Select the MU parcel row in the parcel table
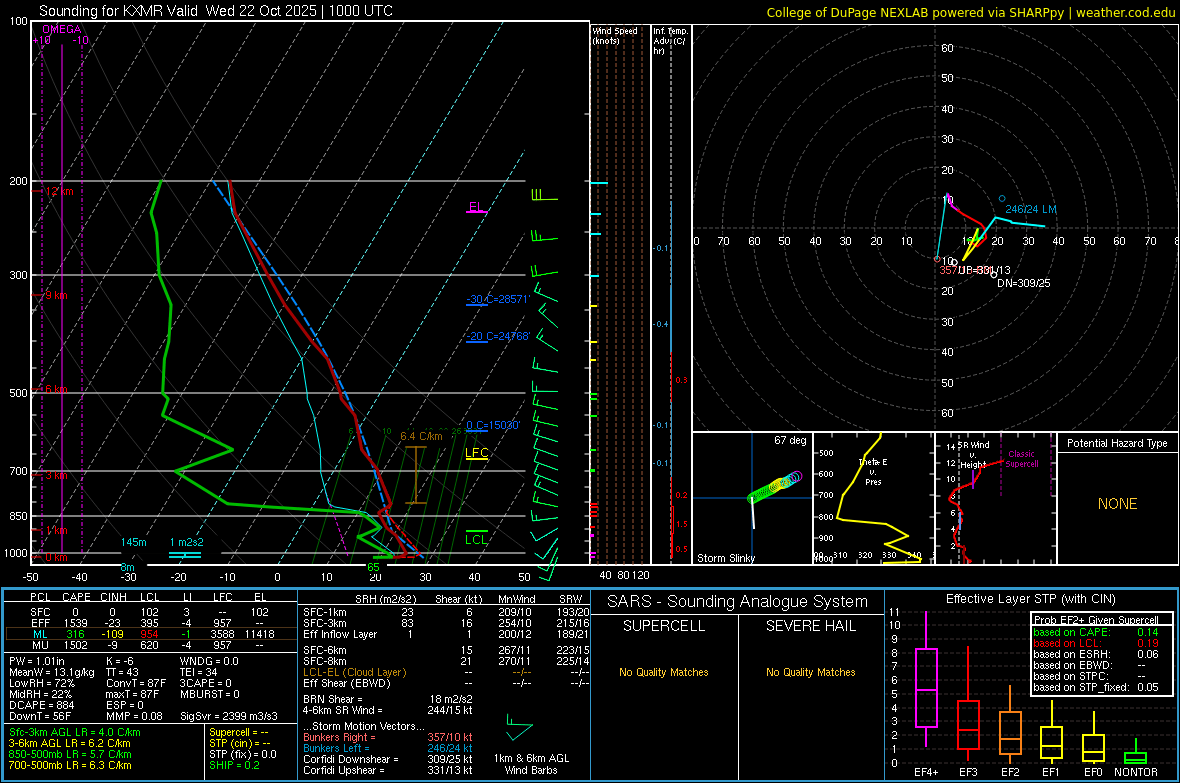This screenshot has height=783, width=1180. point(149,645)
